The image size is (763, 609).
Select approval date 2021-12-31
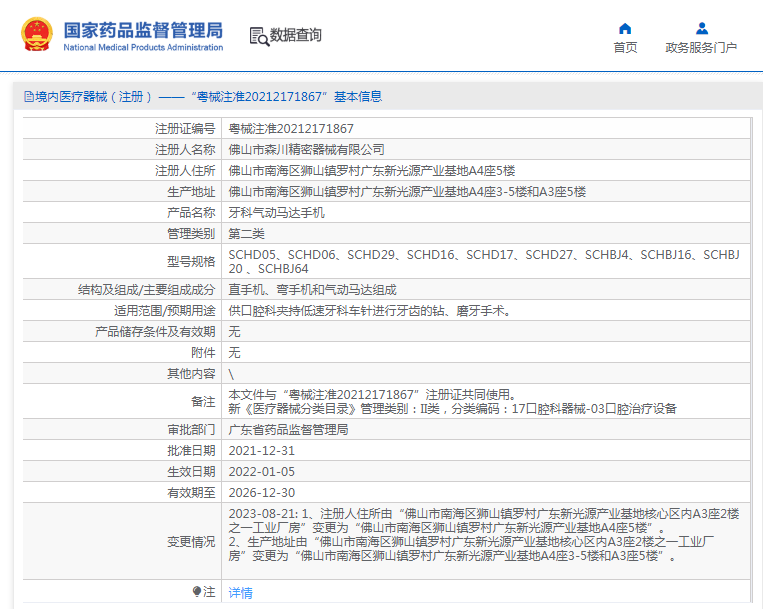coord(262,450)
